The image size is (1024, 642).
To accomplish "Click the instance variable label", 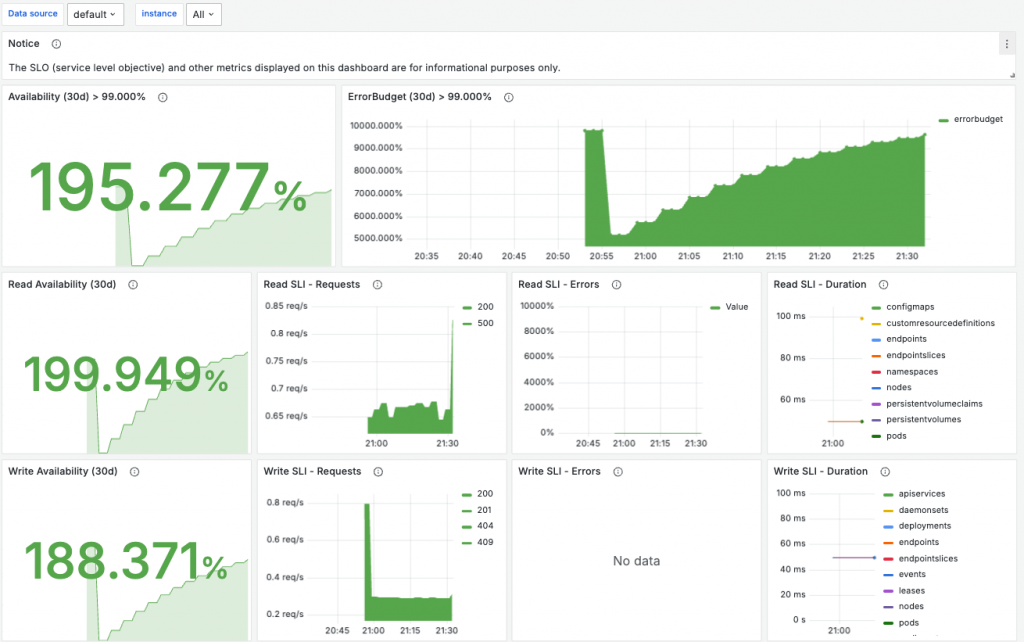I will [159, 14].
